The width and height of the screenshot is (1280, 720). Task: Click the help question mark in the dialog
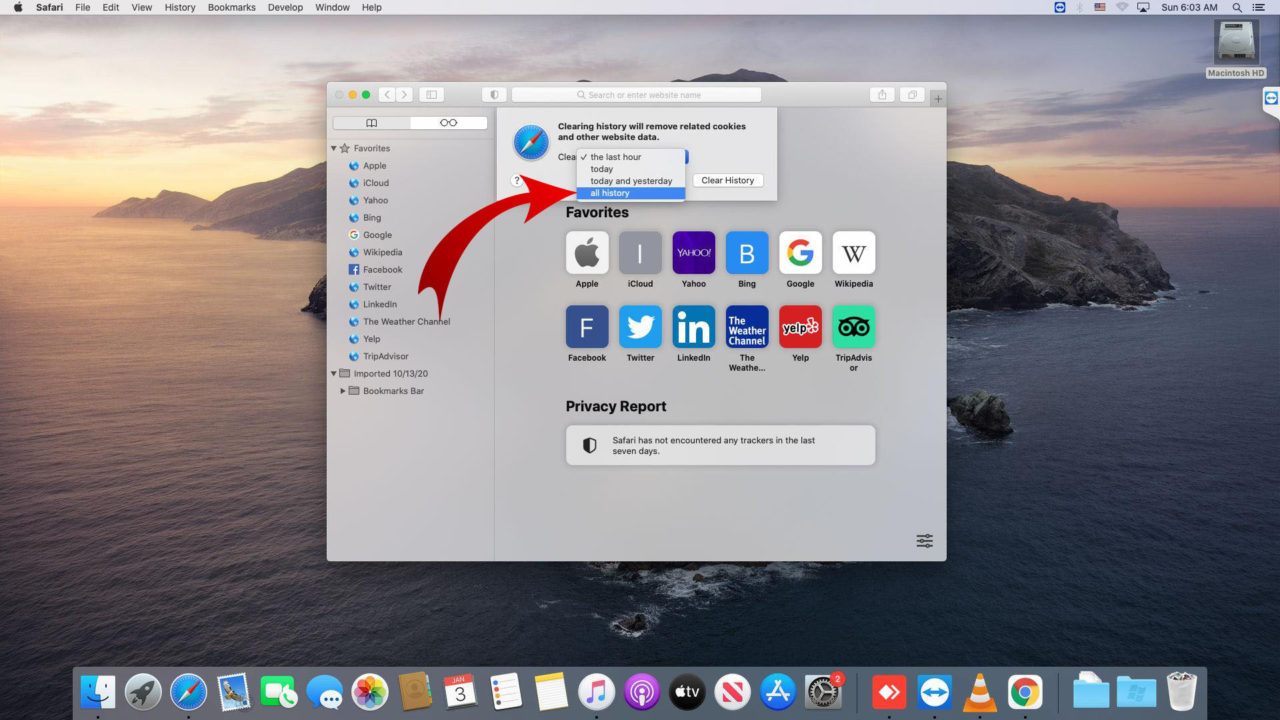click(518, 180)
